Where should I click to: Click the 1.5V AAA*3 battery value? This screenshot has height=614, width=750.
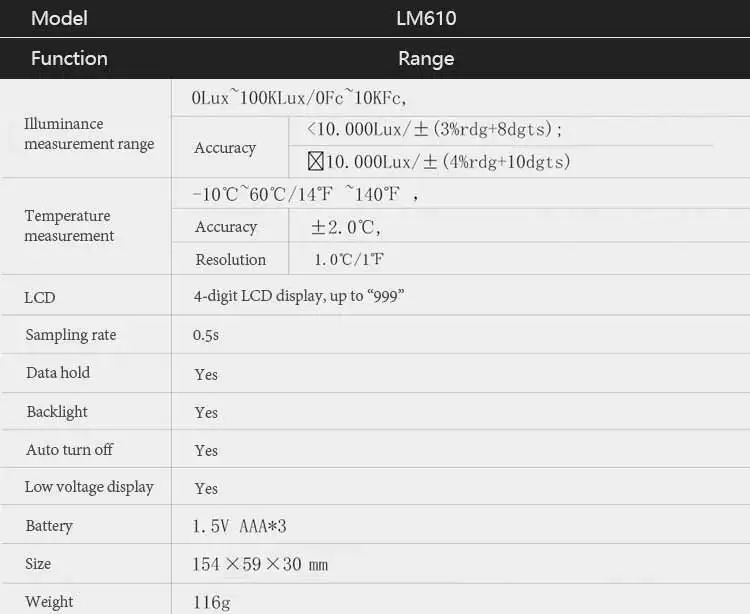pos(240,526)
